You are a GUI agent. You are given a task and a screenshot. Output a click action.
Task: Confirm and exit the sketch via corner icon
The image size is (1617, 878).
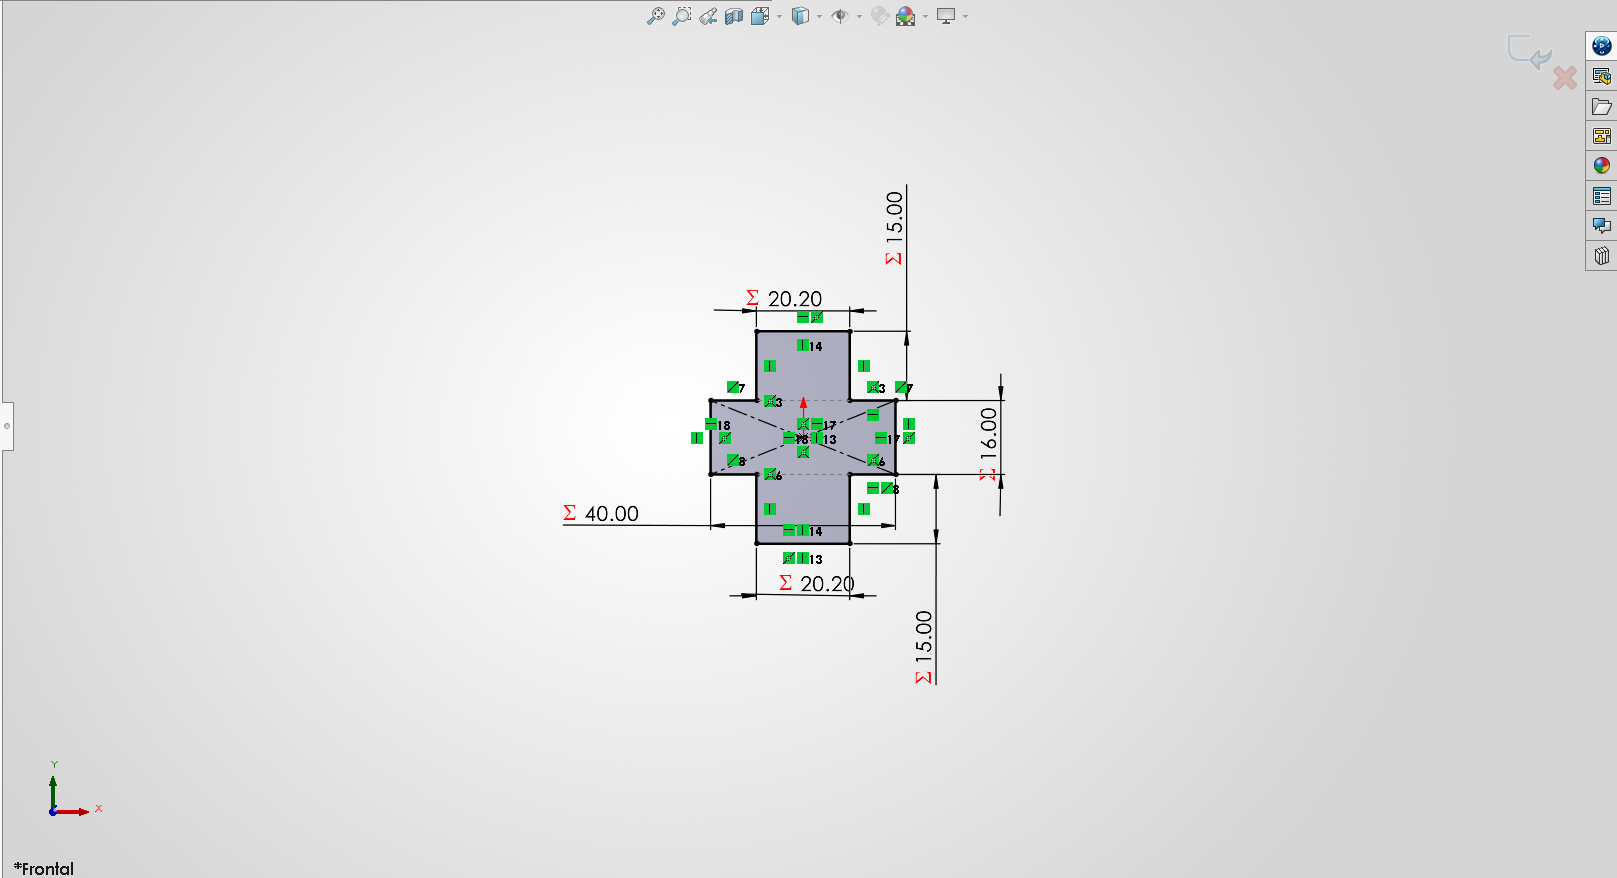pyautogui.click(x=1528, y=52)
